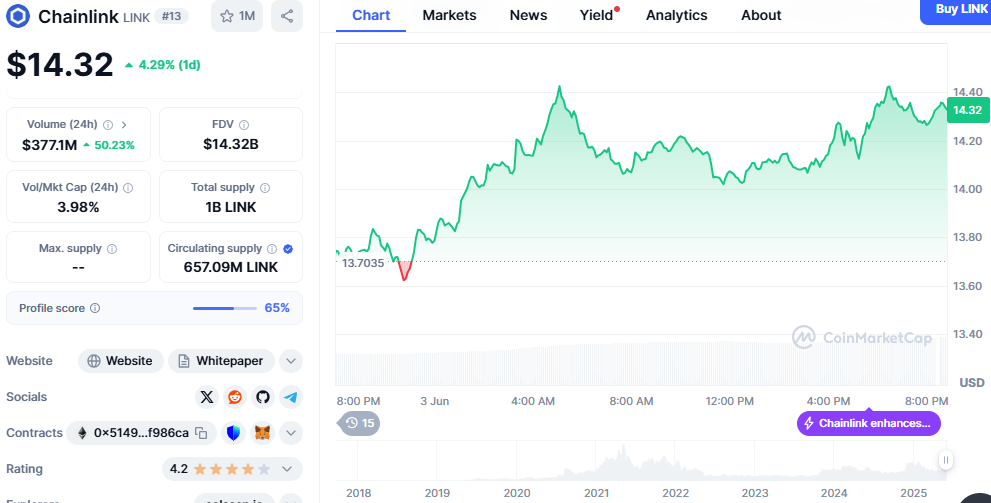
Task: Click the USD currency label on chart
Action: pyautogui.click(x=971, y=382)
